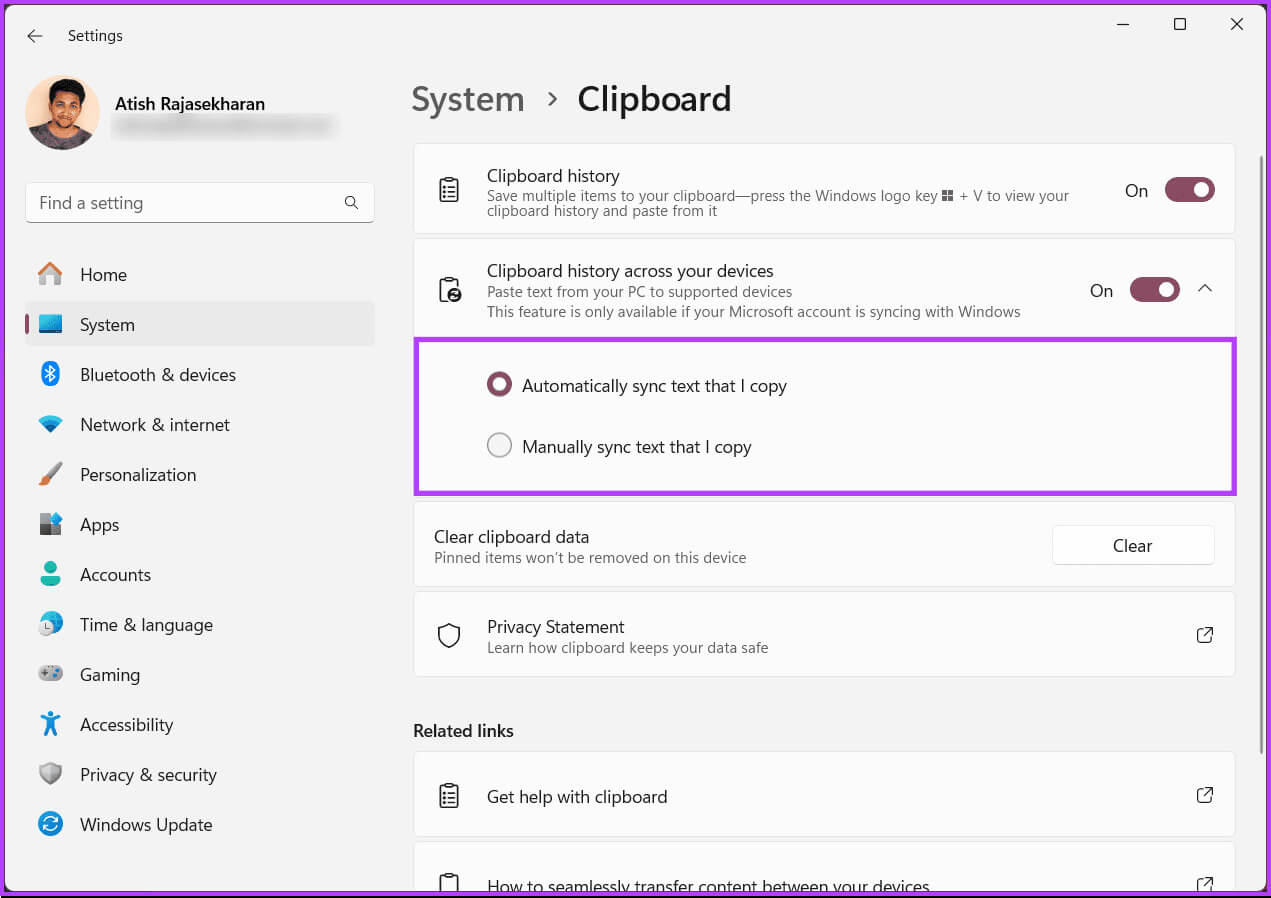Go to Bluetooth & devices

200,374
